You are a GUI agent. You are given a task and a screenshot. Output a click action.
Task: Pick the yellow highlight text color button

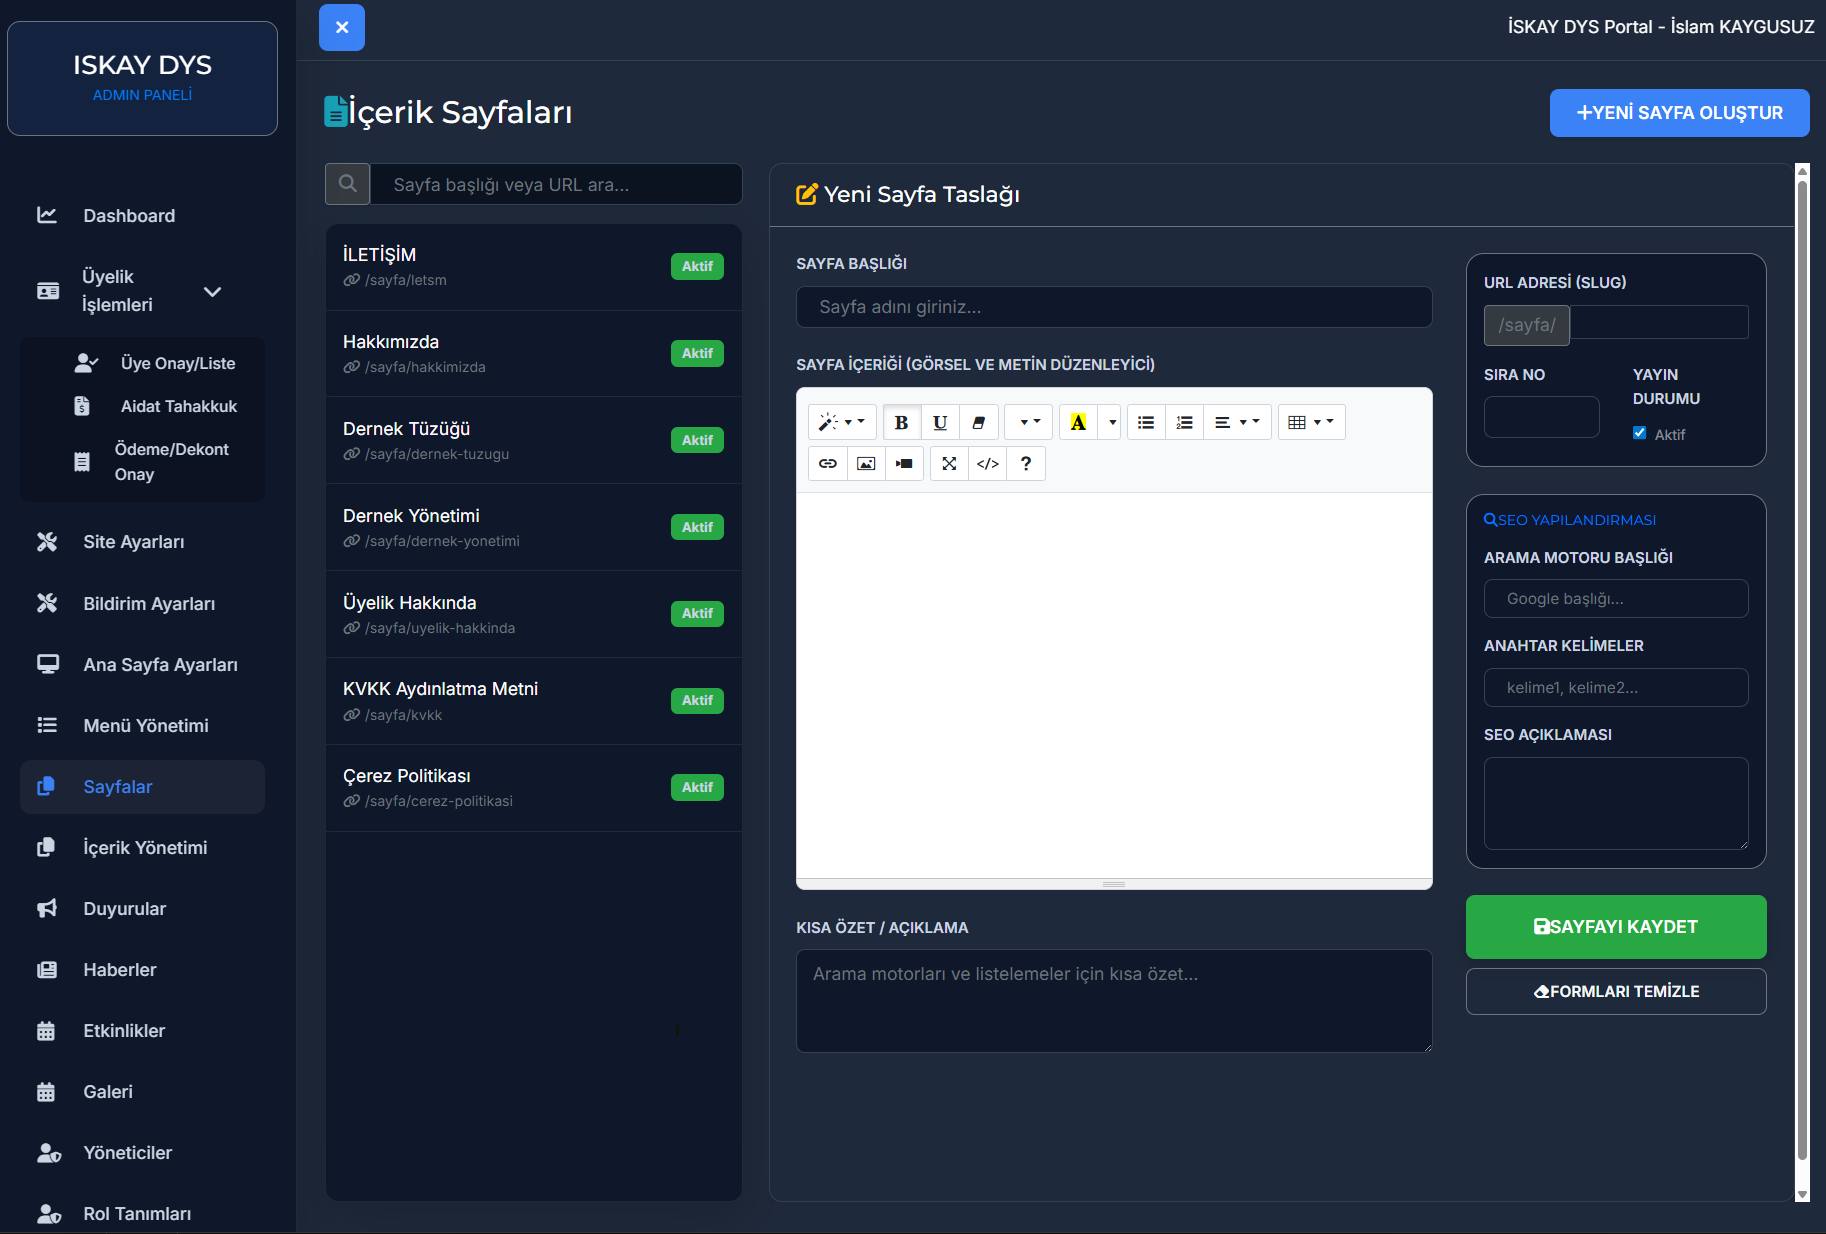tap(1078, 423)
